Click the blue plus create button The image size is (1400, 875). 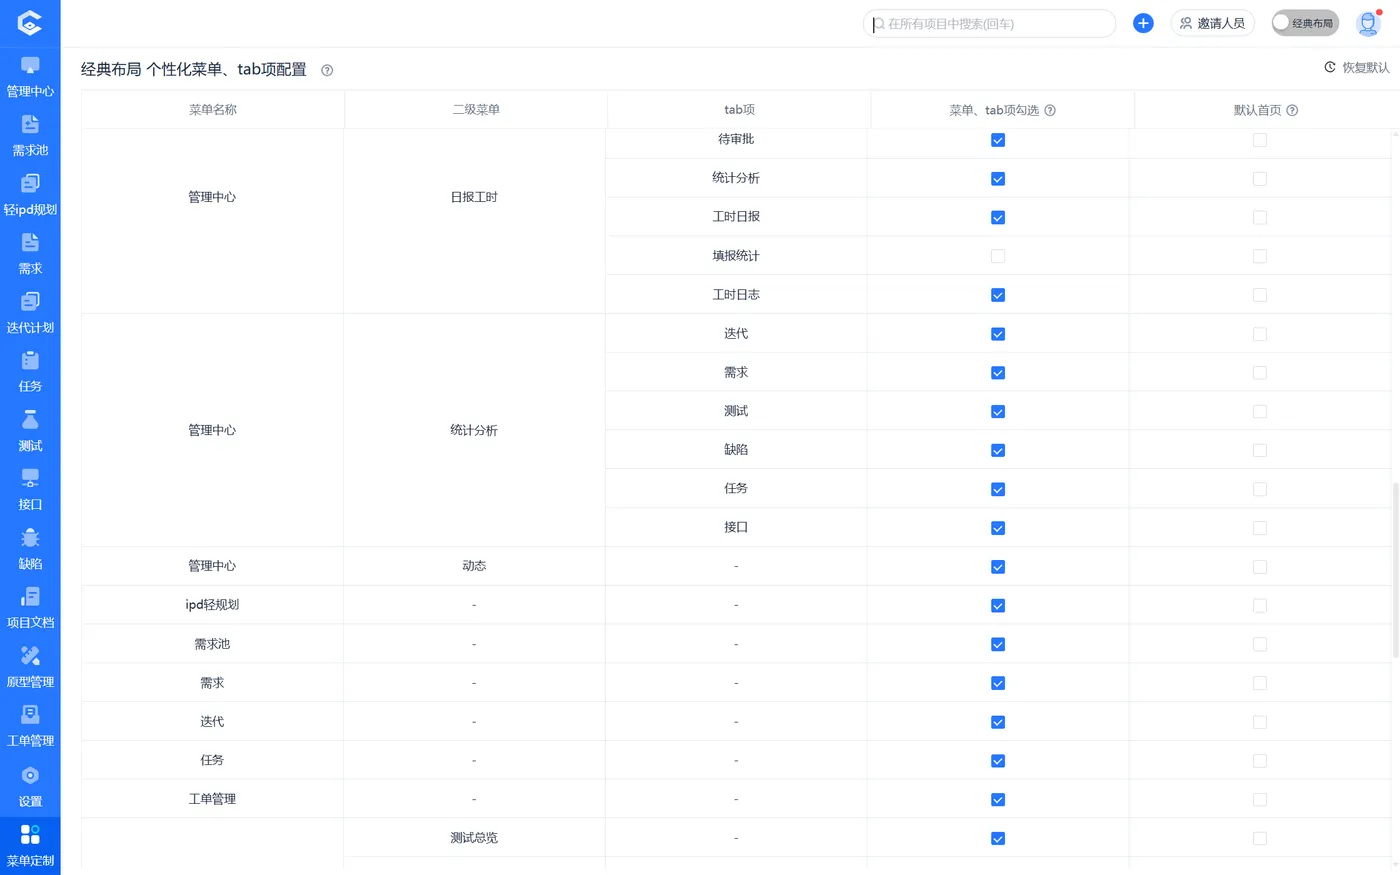coord(1143,23)
